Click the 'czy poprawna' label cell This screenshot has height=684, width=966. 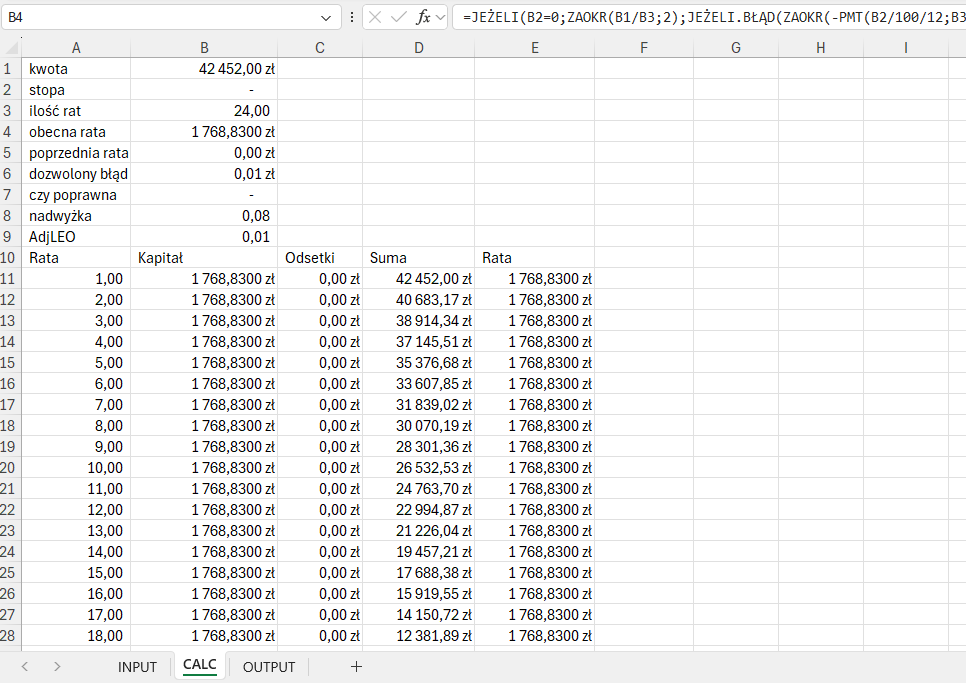click(76, 194)
